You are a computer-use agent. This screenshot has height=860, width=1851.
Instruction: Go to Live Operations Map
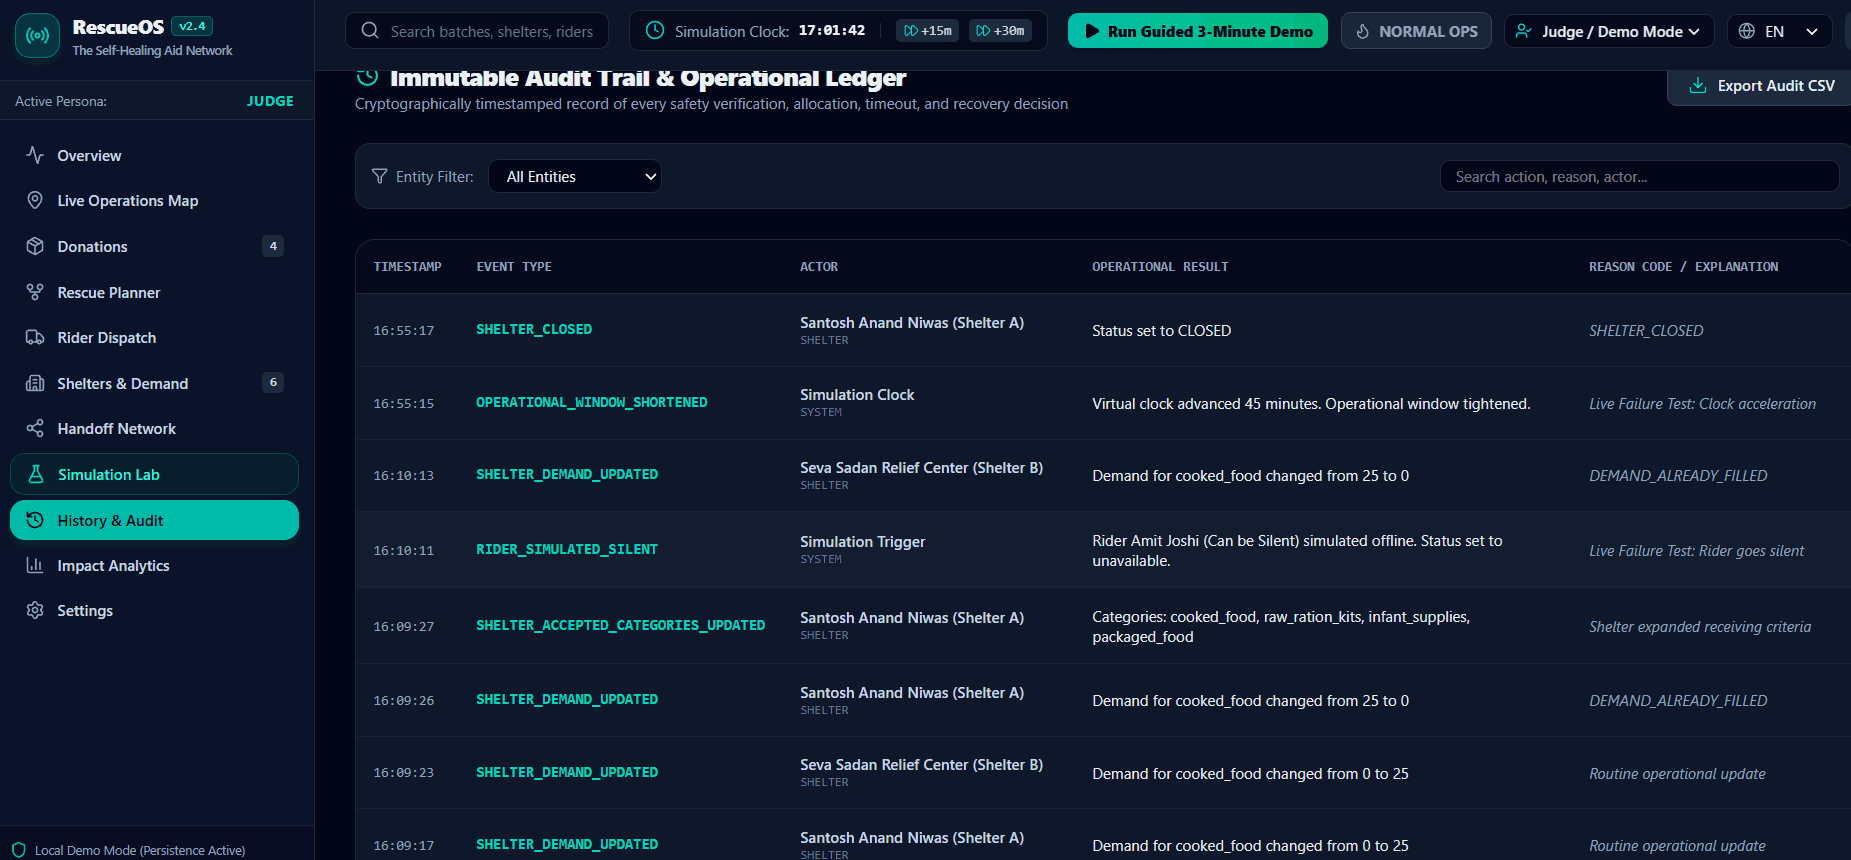tap(155, 200)
